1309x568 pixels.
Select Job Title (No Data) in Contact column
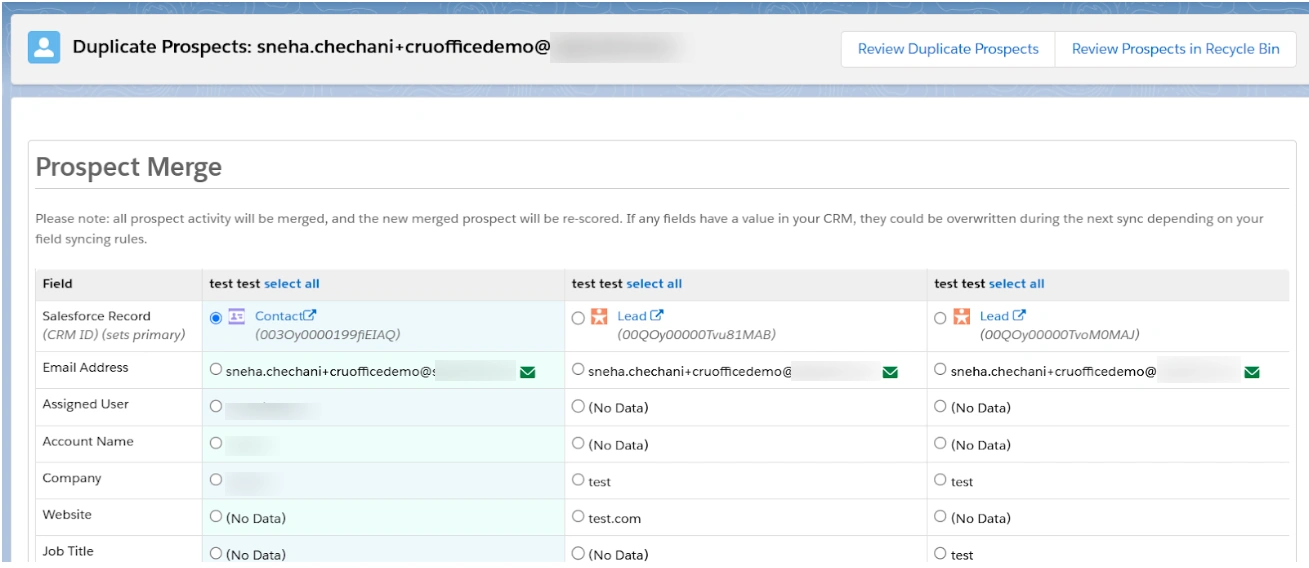tap(216, 553)
